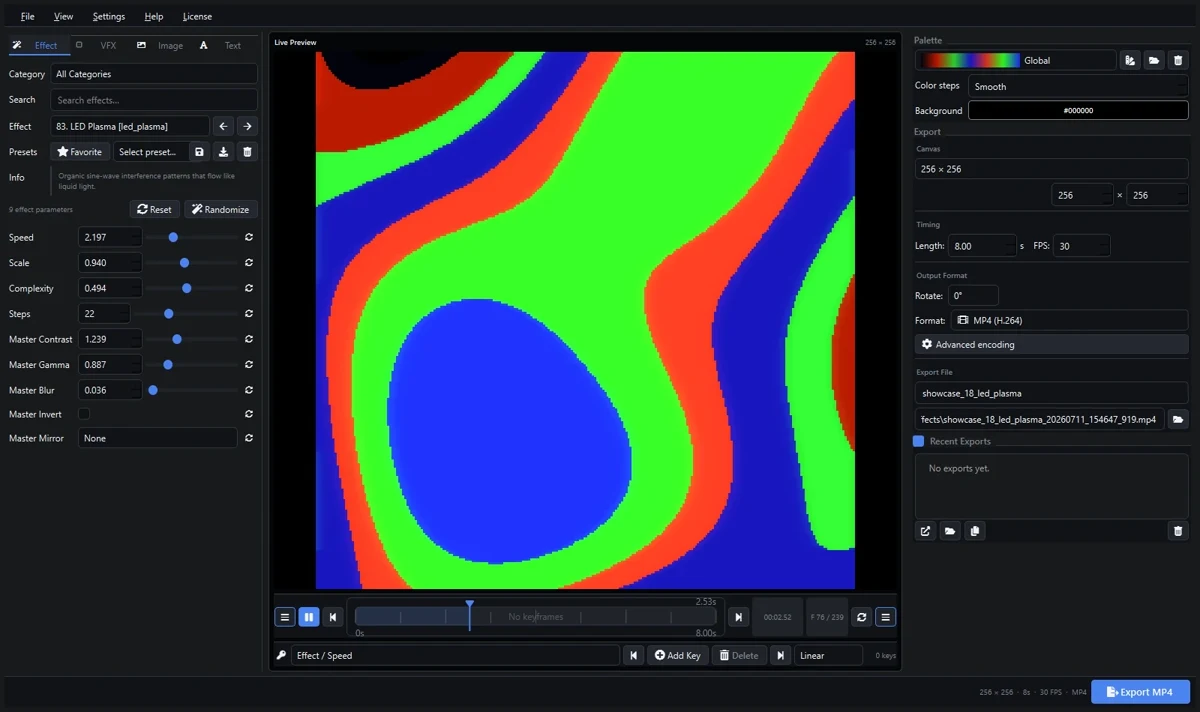Open the Help menu
Screen dimensions: 1200x712
[x=154, y=16]
